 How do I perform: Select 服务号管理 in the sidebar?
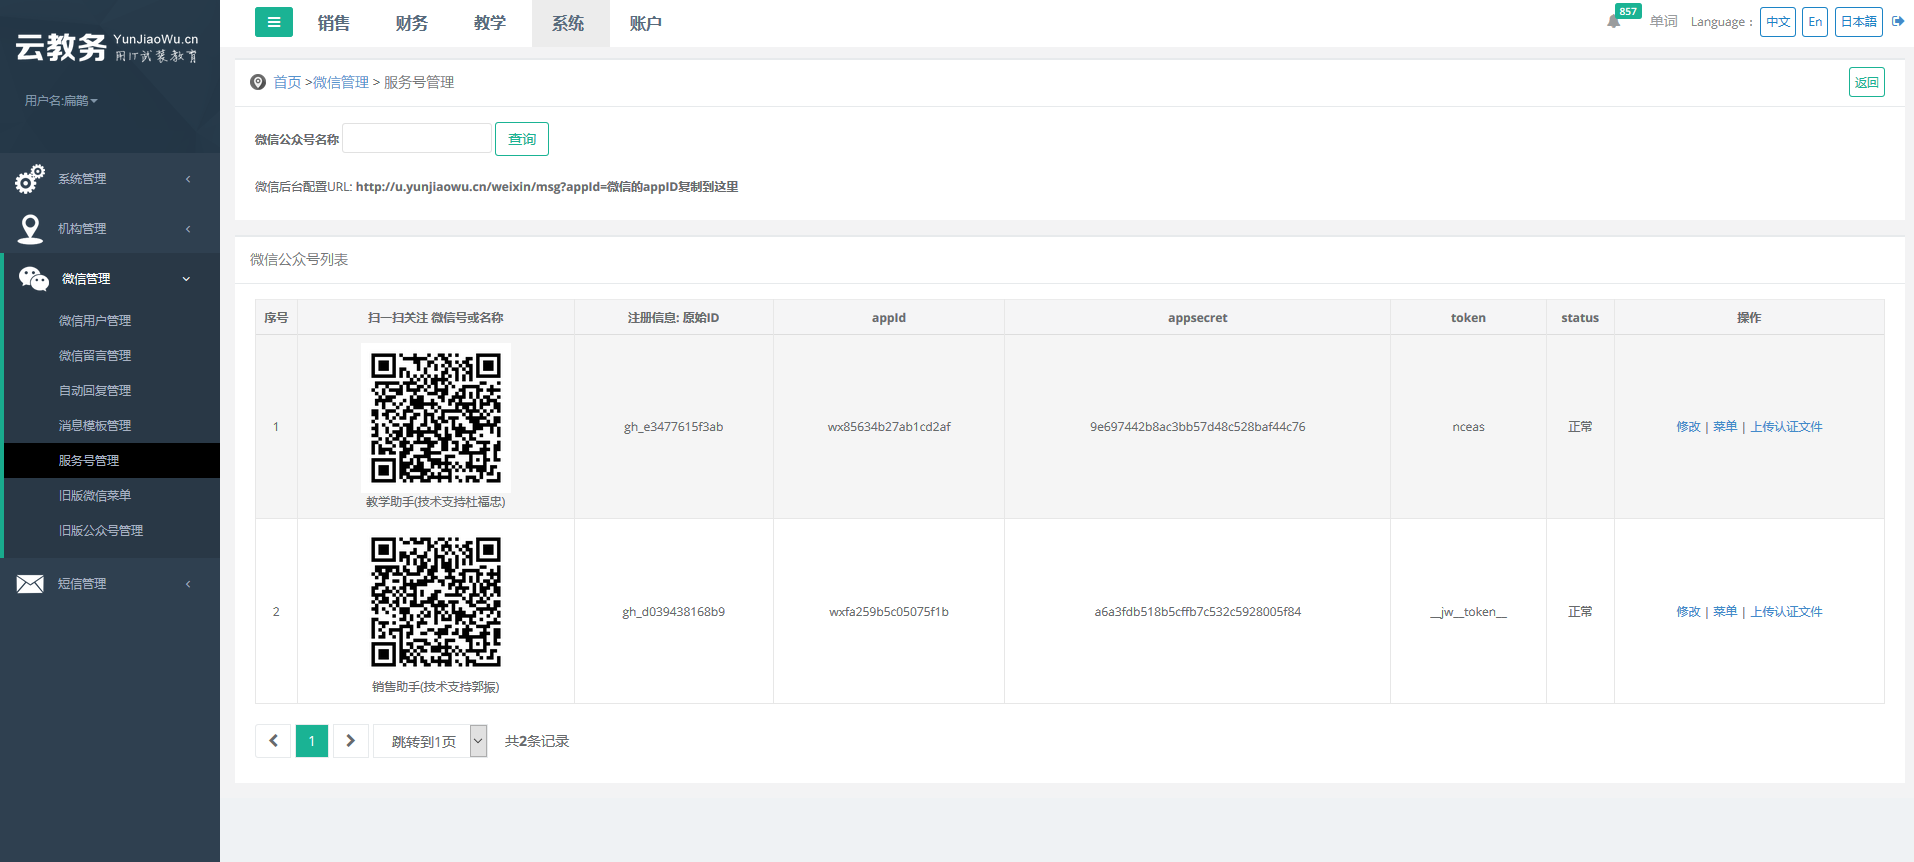112,461
